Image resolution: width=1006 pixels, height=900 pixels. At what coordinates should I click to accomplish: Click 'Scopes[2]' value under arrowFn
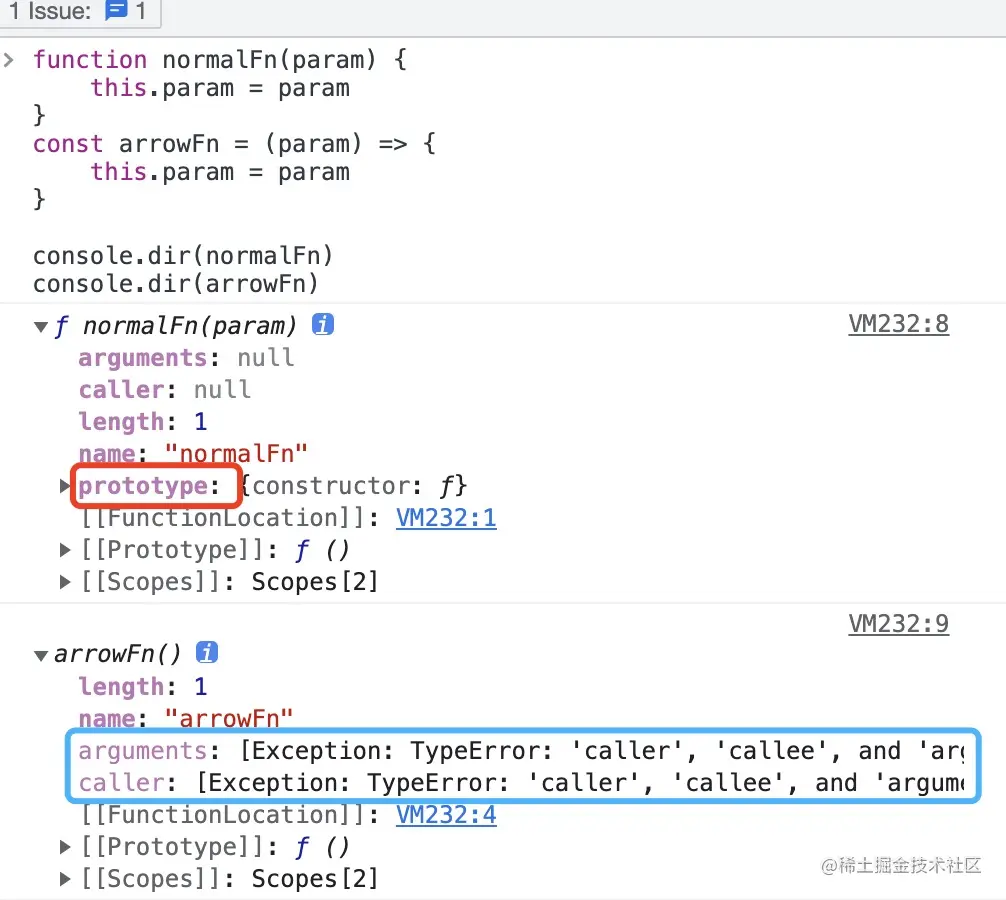click(315, 879)
